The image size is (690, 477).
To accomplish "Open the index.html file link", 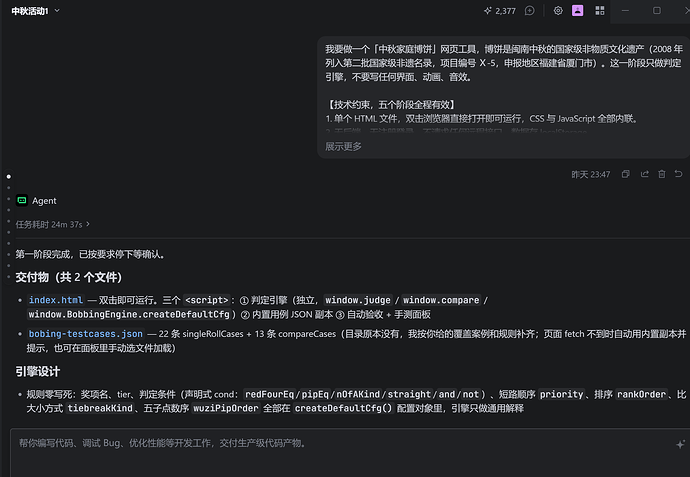I will pos(56,300).
